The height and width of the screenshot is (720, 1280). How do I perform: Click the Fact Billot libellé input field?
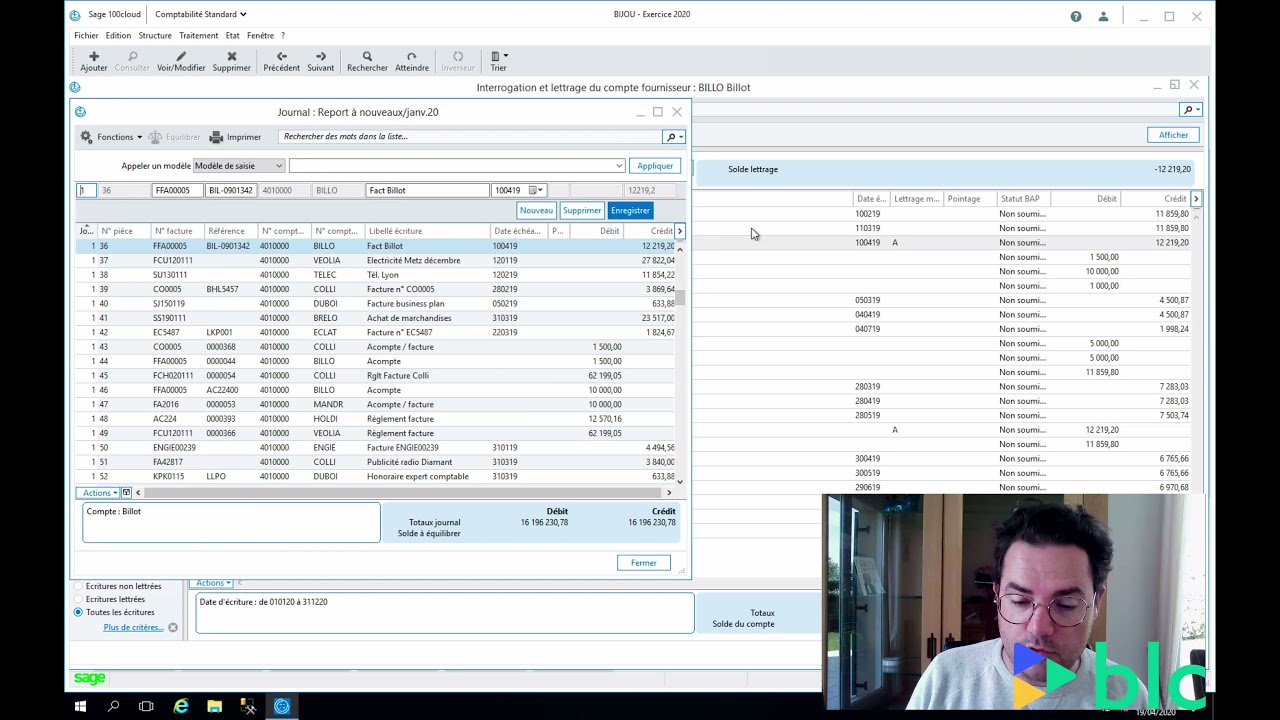point(427,190)
